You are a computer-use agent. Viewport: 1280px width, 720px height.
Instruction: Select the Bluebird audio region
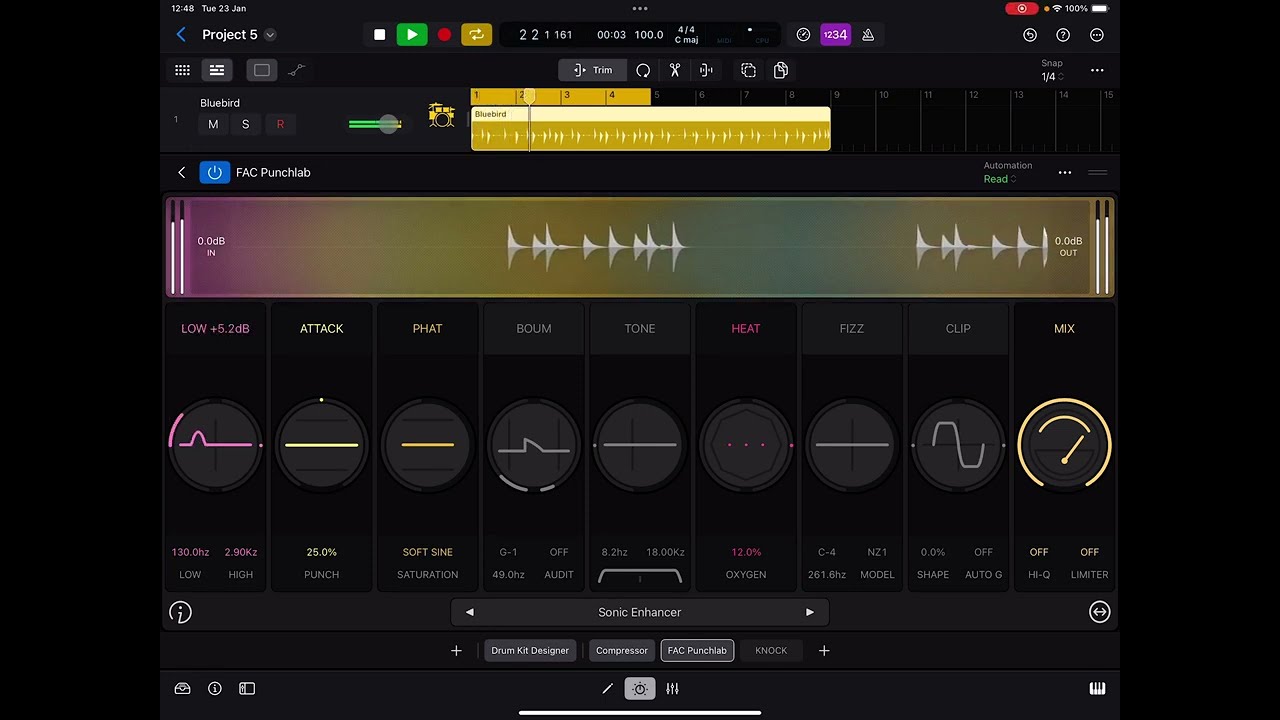tap(651, 129)
